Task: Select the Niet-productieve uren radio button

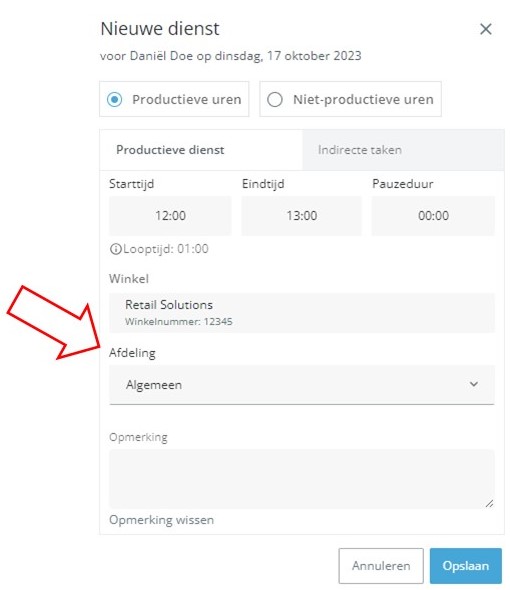Action: [x=275, y=100]
